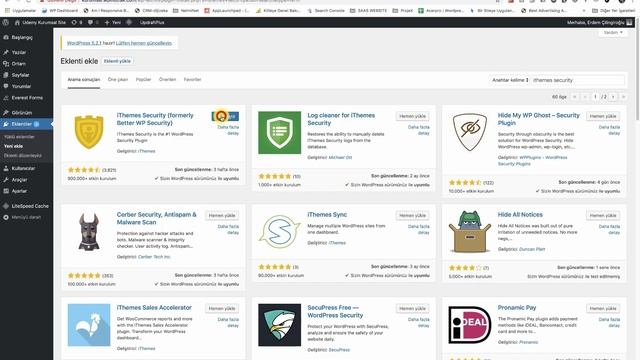The height and width of the screenshot is (360, 640).
Task: Click Hide All Notices box icon
Action: tap(470, 231)
